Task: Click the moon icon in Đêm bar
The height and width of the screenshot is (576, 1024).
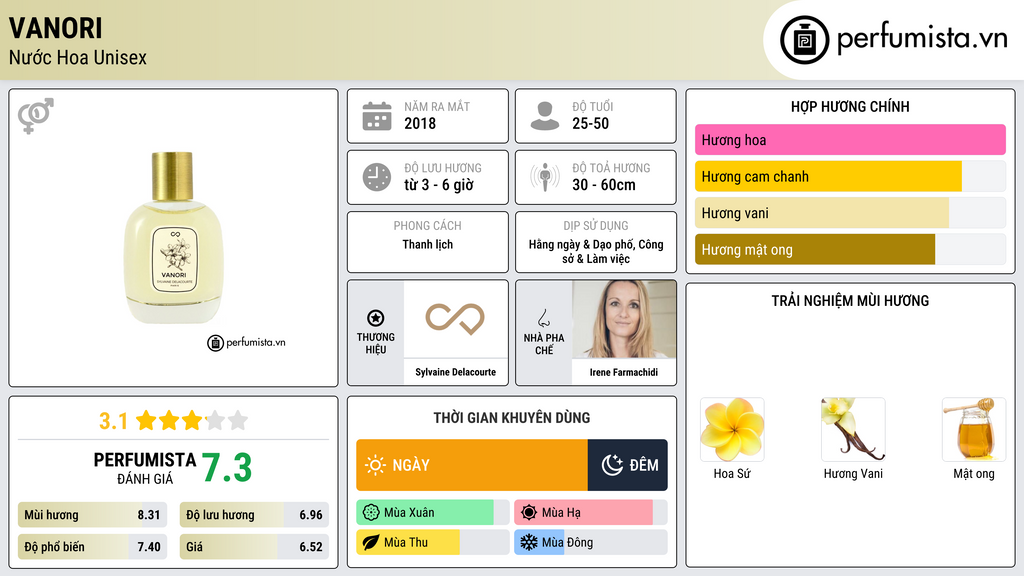Action: pos(612,465)
